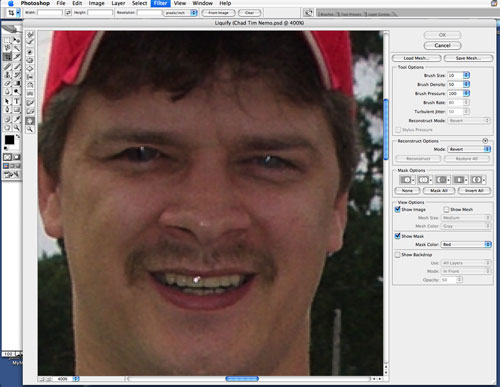Select the Type tool in Photoshop toolbox
The height and width of the screenshot is (387, 500).
tap(17, 101)
